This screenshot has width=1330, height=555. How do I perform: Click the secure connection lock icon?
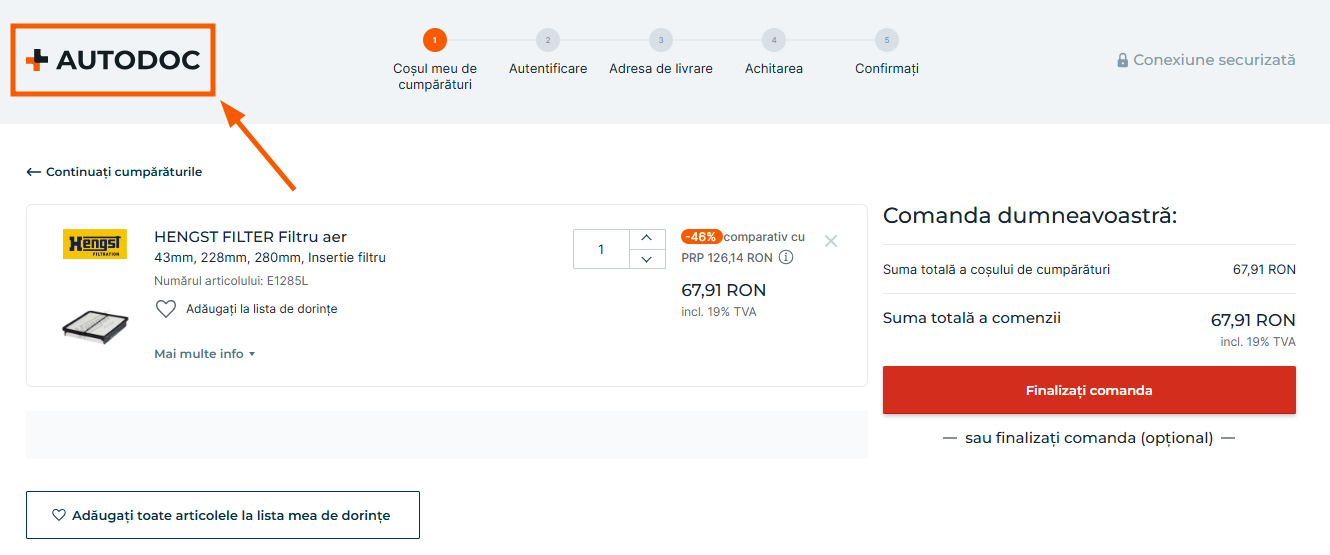point(1123,60)
